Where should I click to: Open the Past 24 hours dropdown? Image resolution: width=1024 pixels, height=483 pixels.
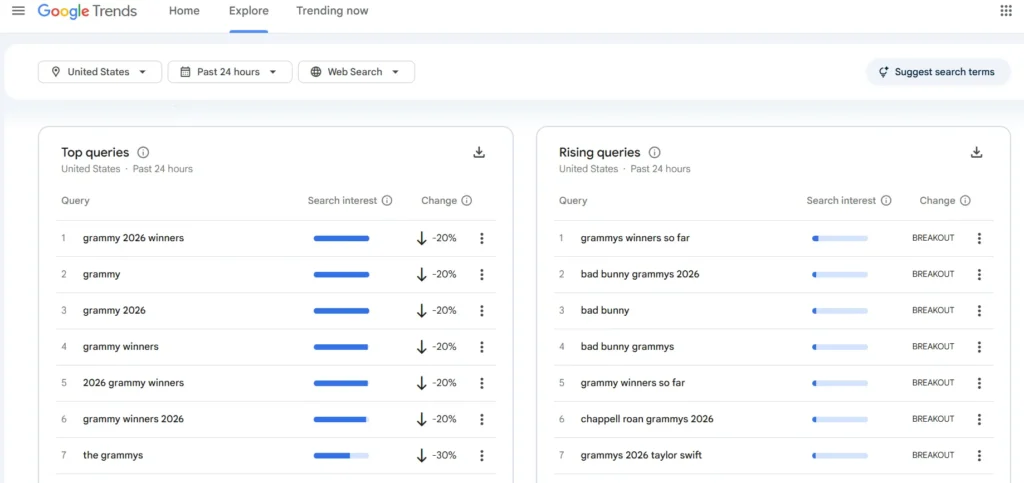click(230, 72)
